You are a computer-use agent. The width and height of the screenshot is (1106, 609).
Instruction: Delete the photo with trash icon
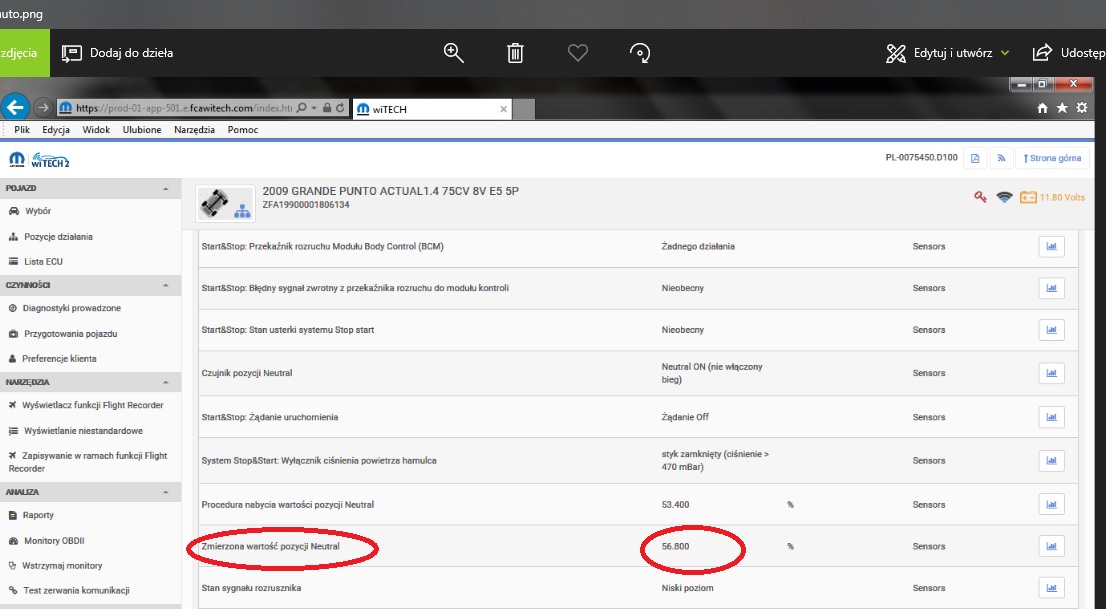pos(515,53)
